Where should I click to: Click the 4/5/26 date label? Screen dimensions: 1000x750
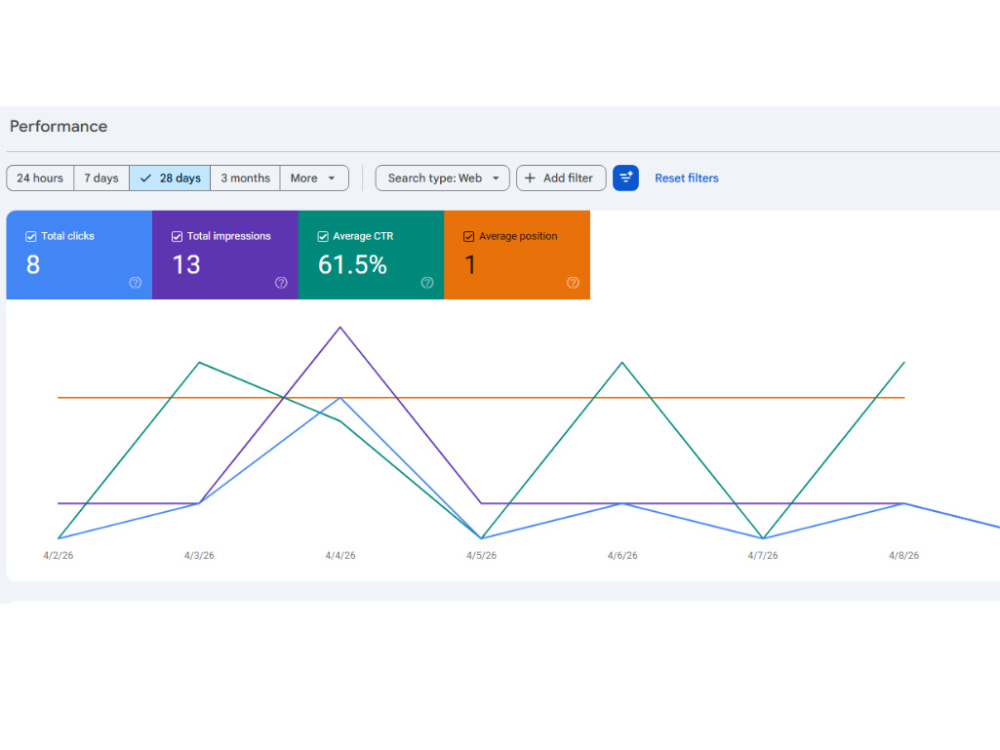(482, 555)
